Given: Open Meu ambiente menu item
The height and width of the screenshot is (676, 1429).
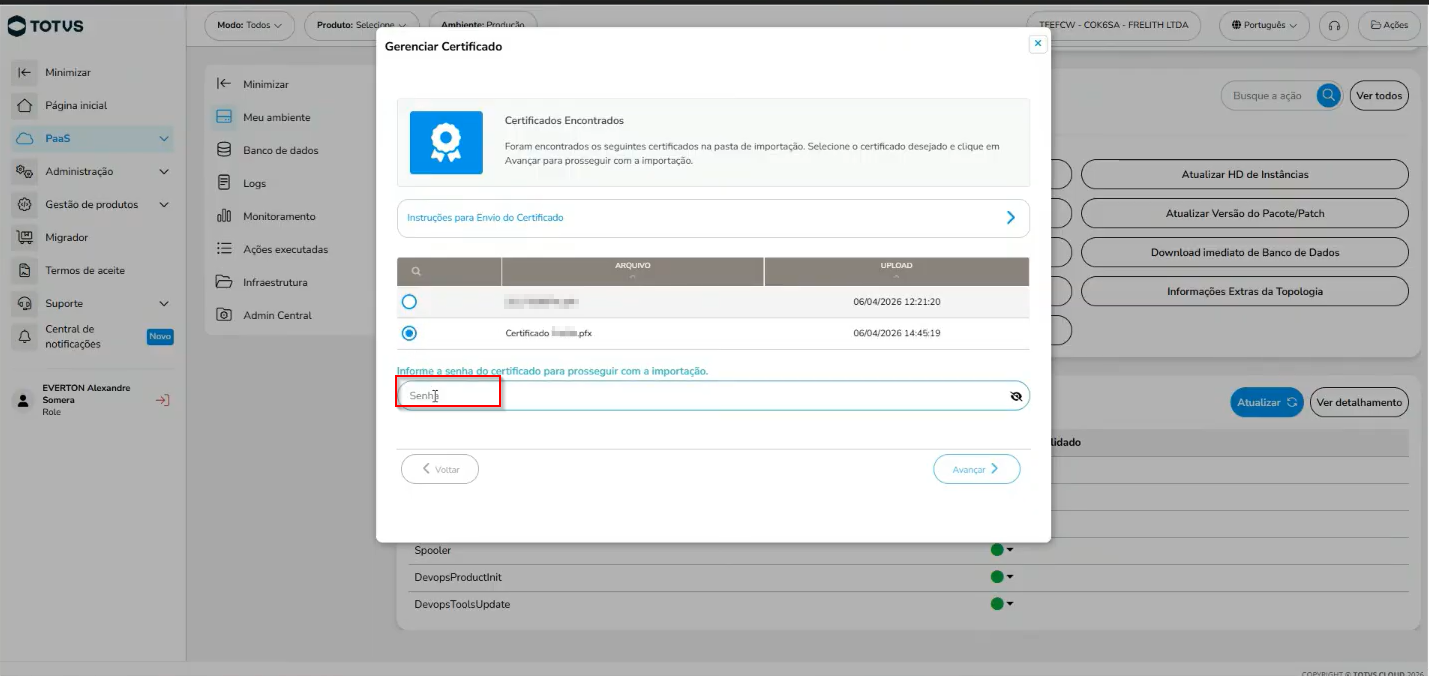Looking at the screenshot, I should [x=276, y=117].
